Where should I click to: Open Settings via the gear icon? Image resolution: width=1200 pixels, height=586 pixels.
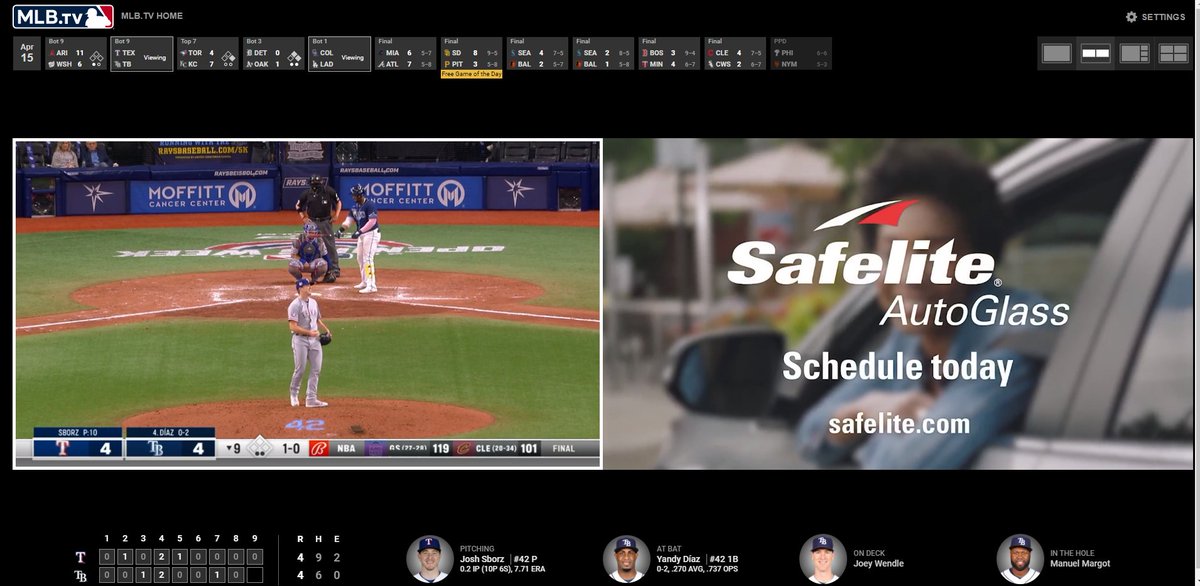click(x=1131, y=17)
